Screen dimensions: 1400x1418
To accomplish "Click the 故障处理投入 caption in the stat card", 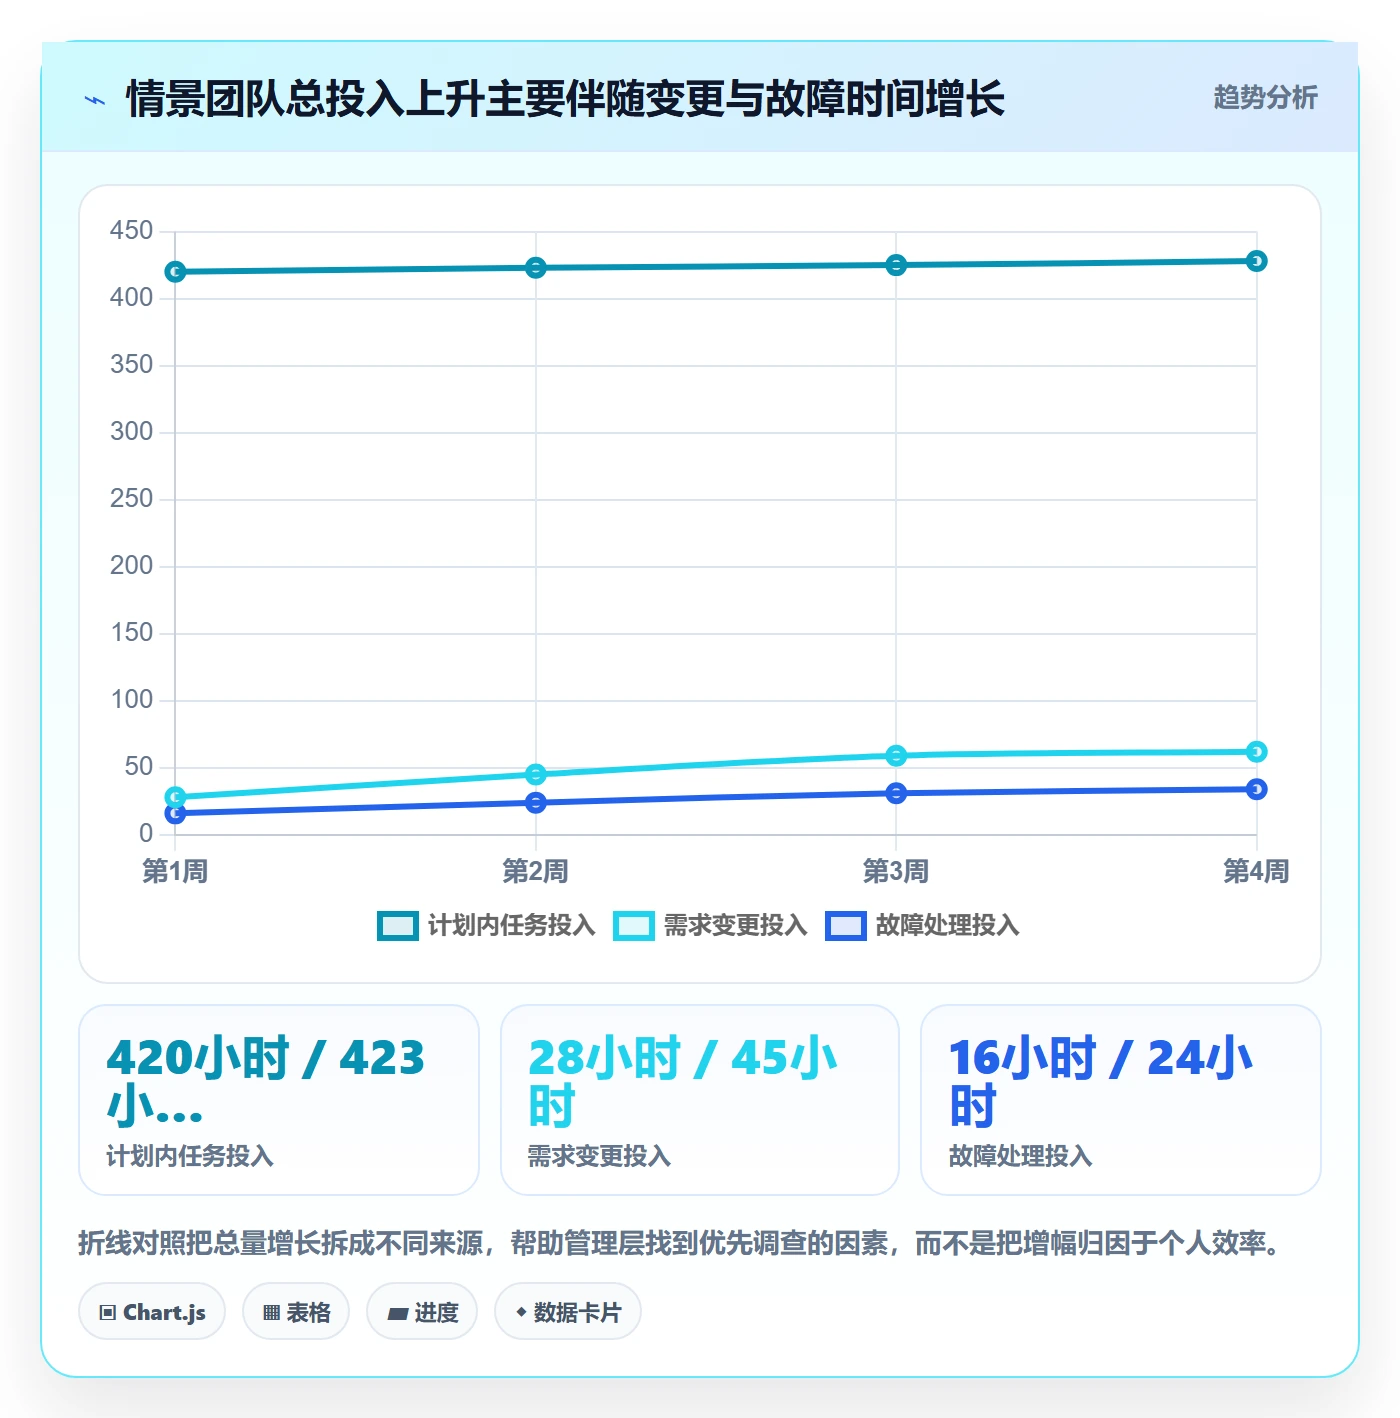I will pos(1020,1156).
